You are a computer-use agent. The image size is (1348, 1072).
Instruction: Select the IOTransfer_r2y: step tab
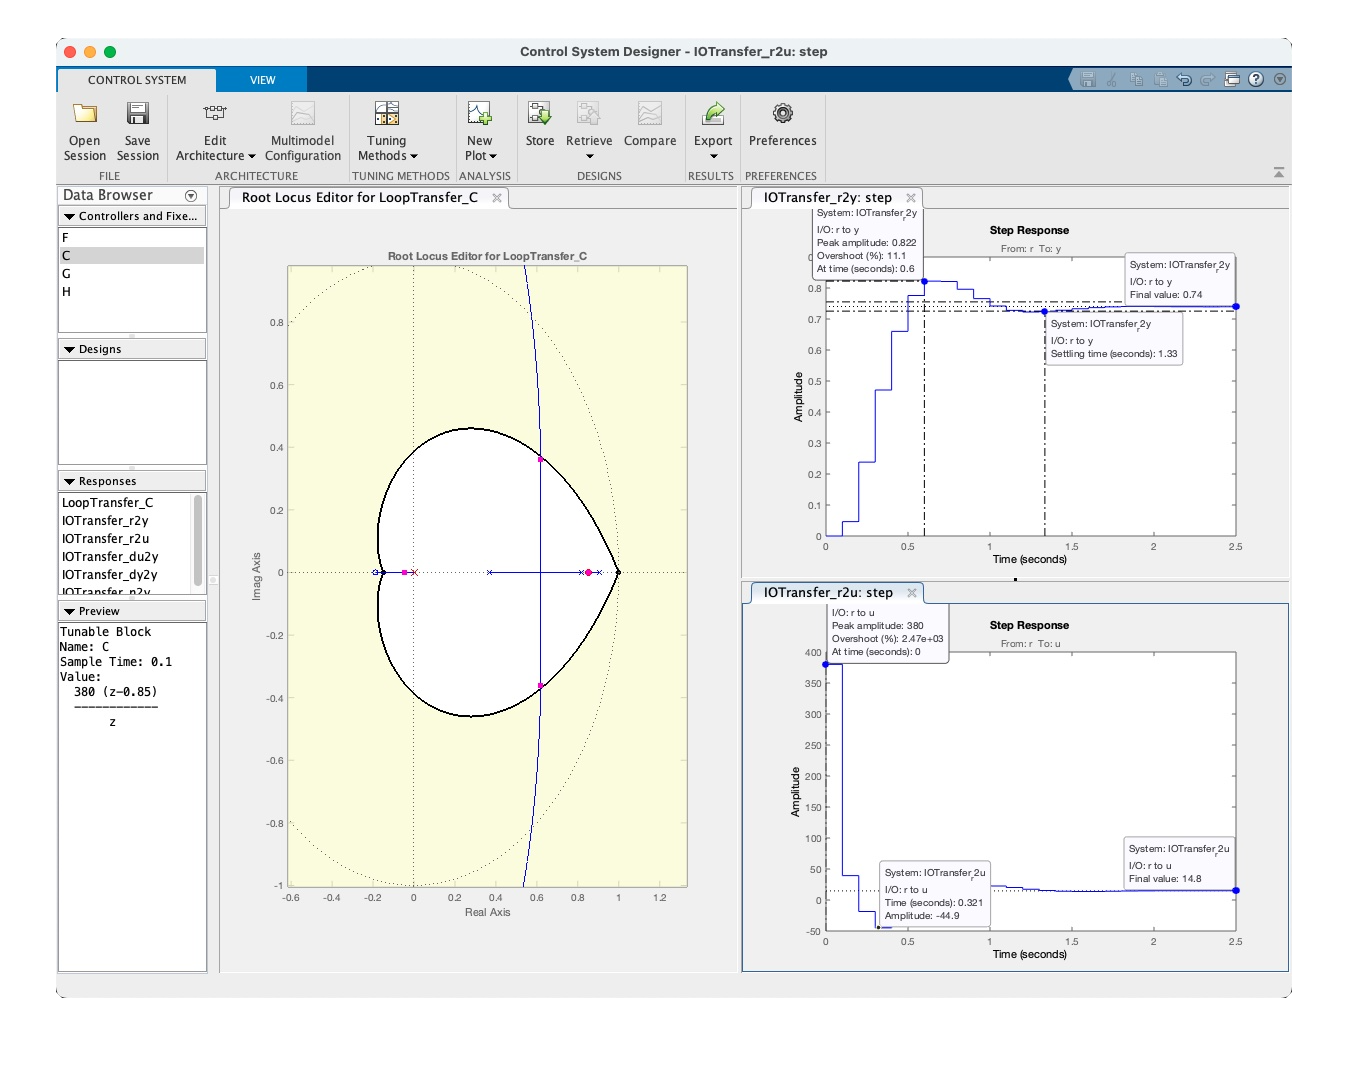coord(828,198)
